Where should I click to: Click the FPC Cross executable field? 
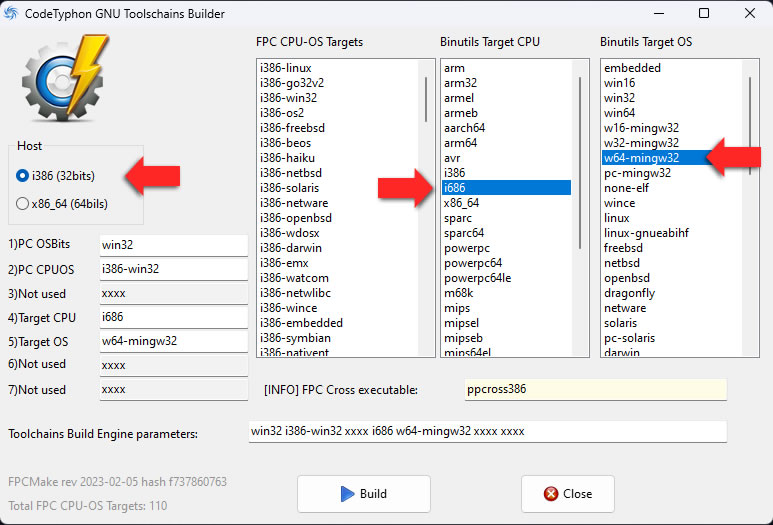[596, 389]
